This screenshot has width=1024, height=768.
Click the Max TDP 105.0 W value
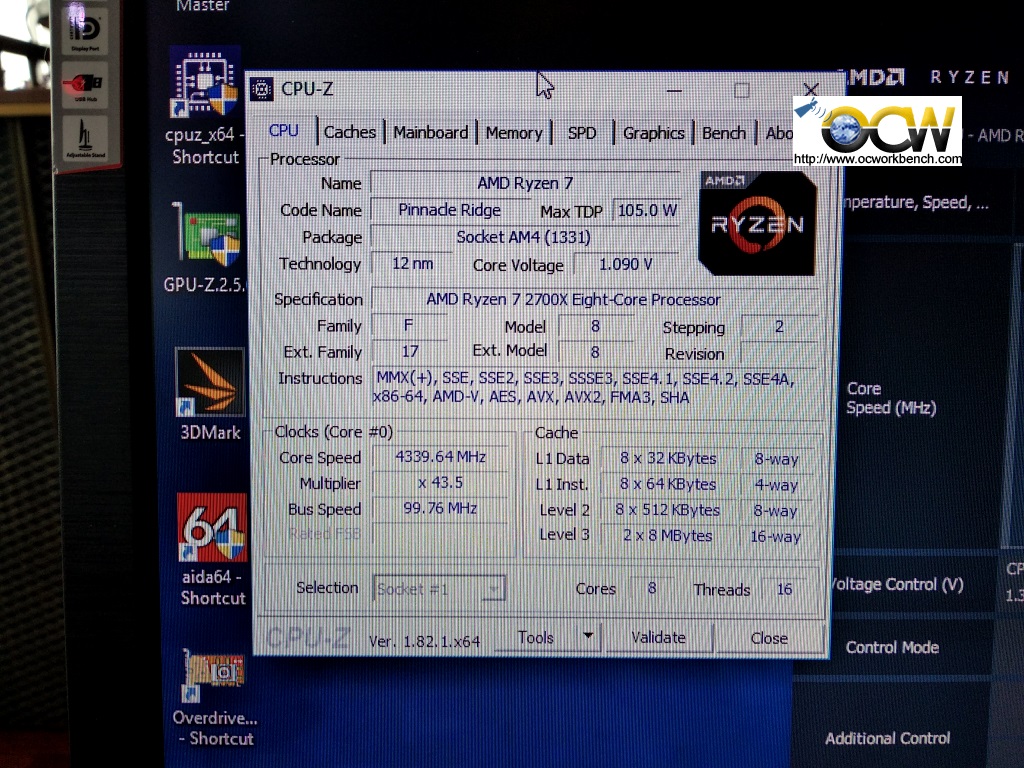pos(647,210)
